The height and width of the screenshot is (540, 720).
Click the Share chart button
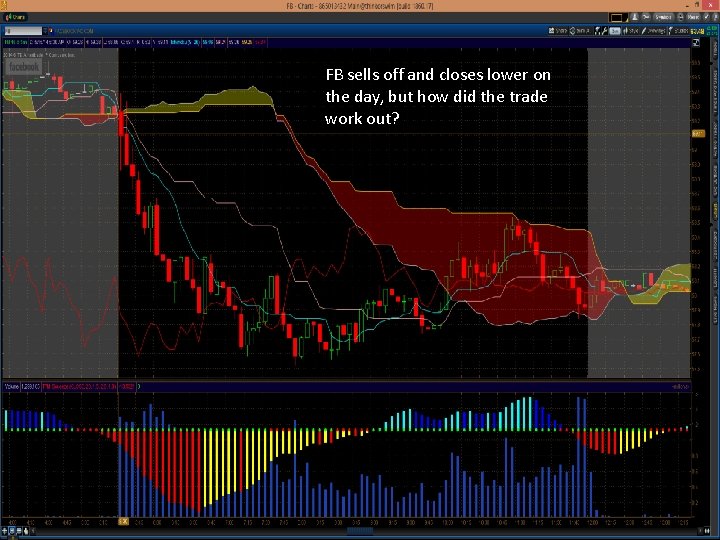(558, 31)
